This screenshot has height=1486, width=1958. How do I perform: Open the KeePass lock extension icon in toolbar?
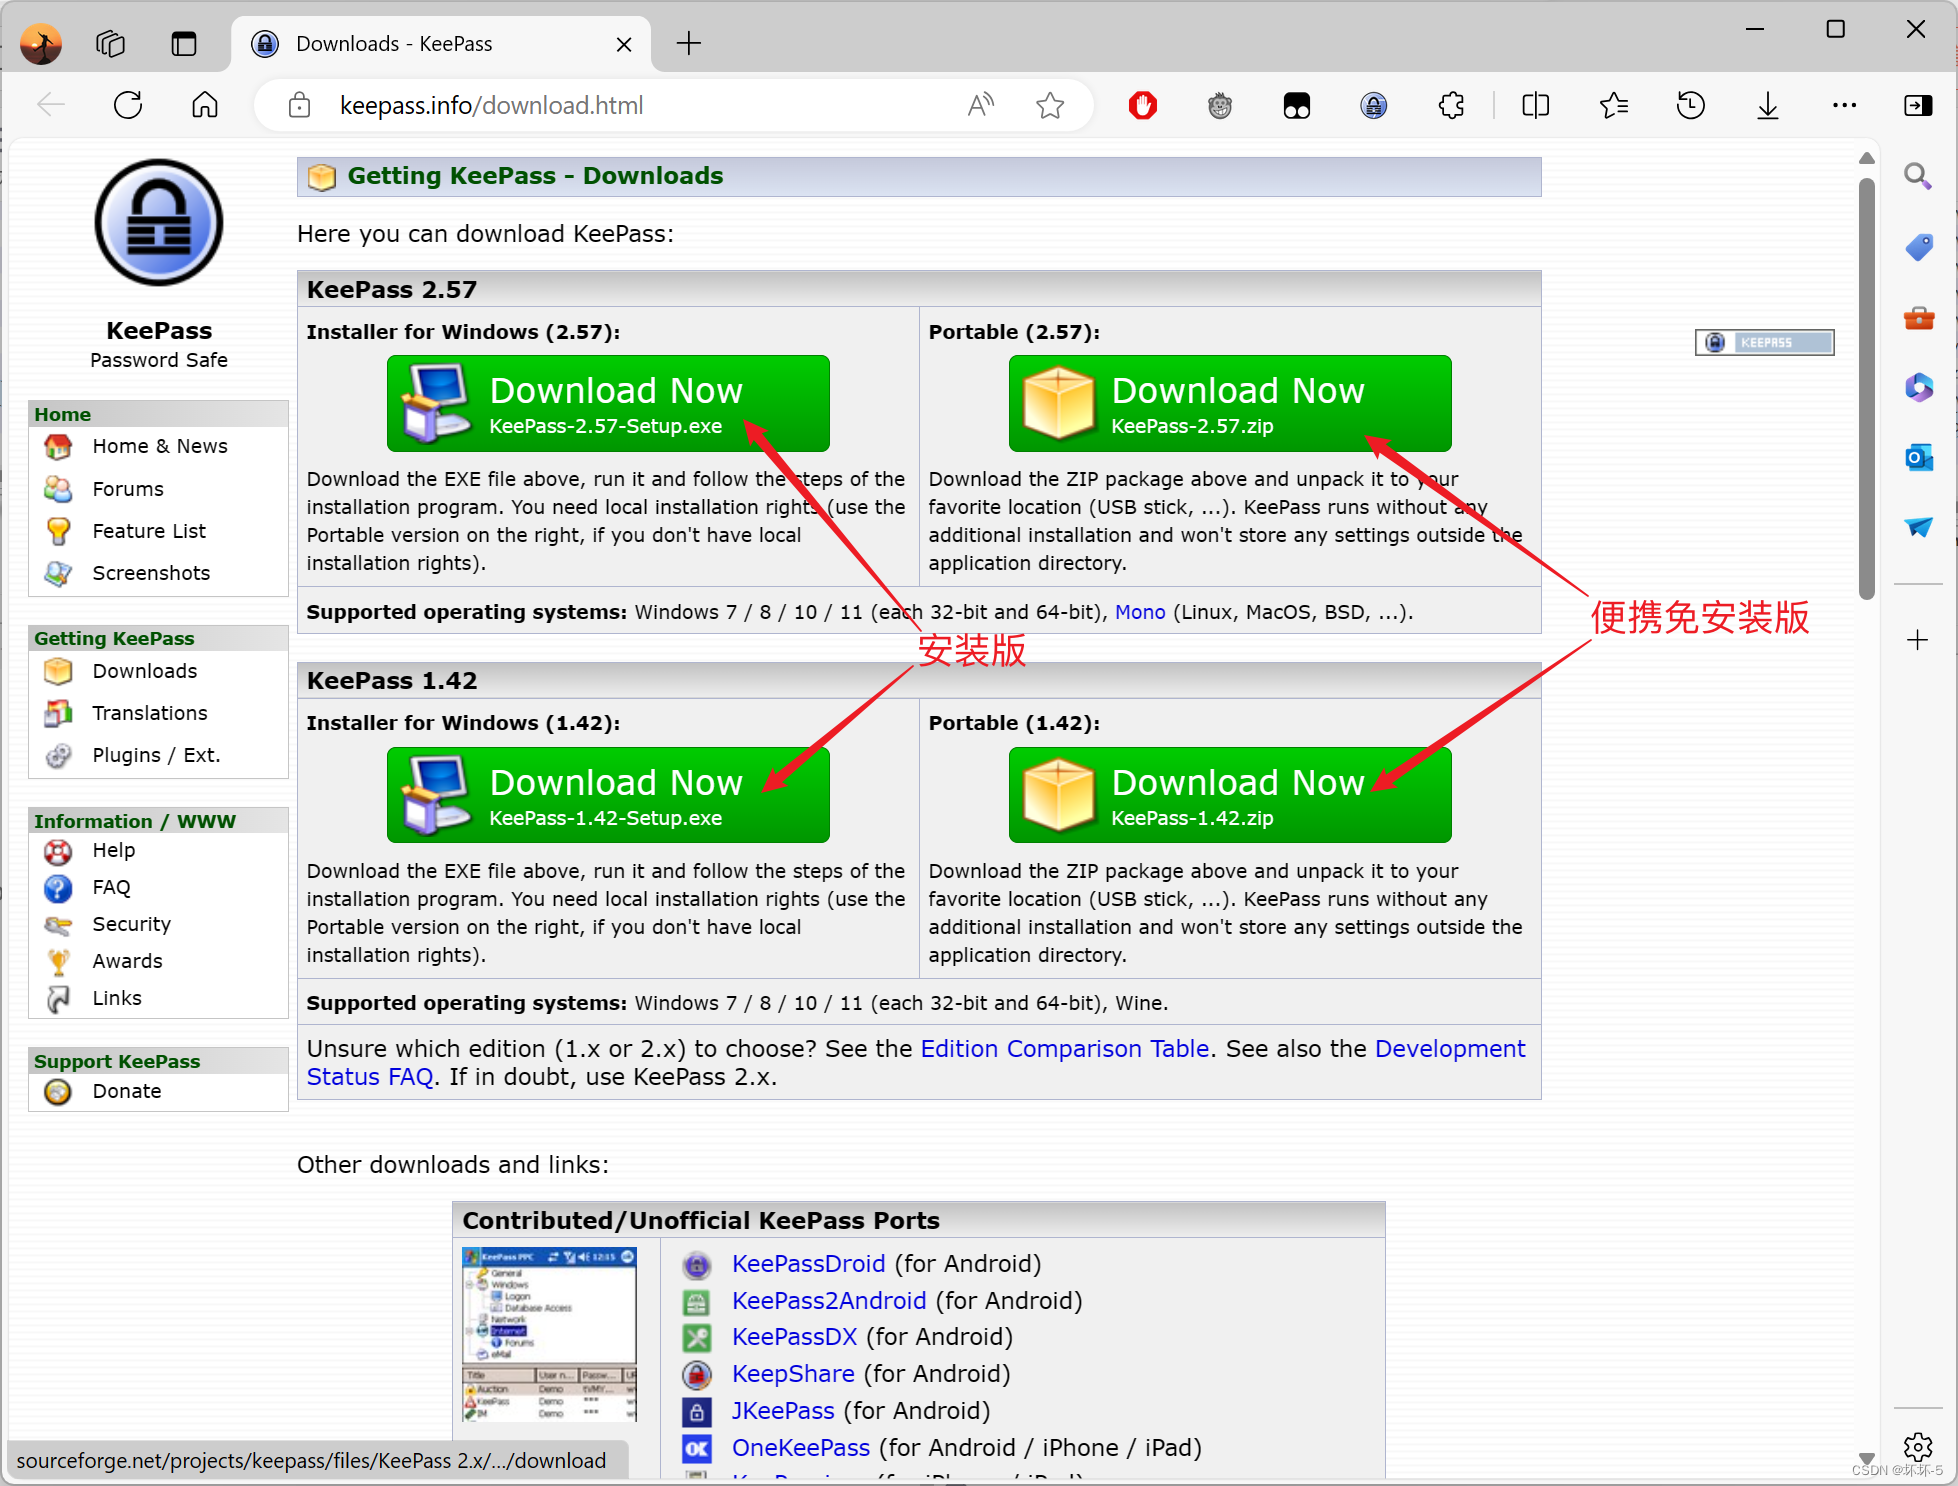click(1374, 105)
